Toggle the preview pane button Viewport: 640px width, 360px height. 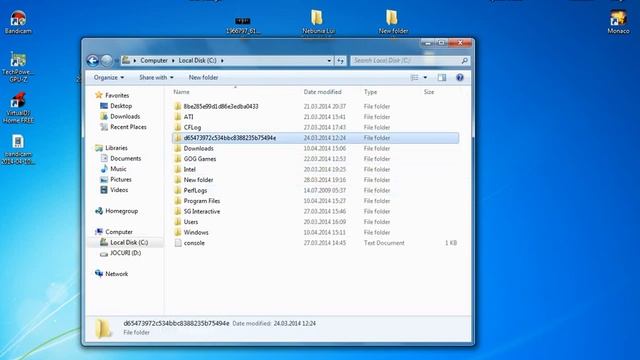pyautogui.click(x=442, y=78)
